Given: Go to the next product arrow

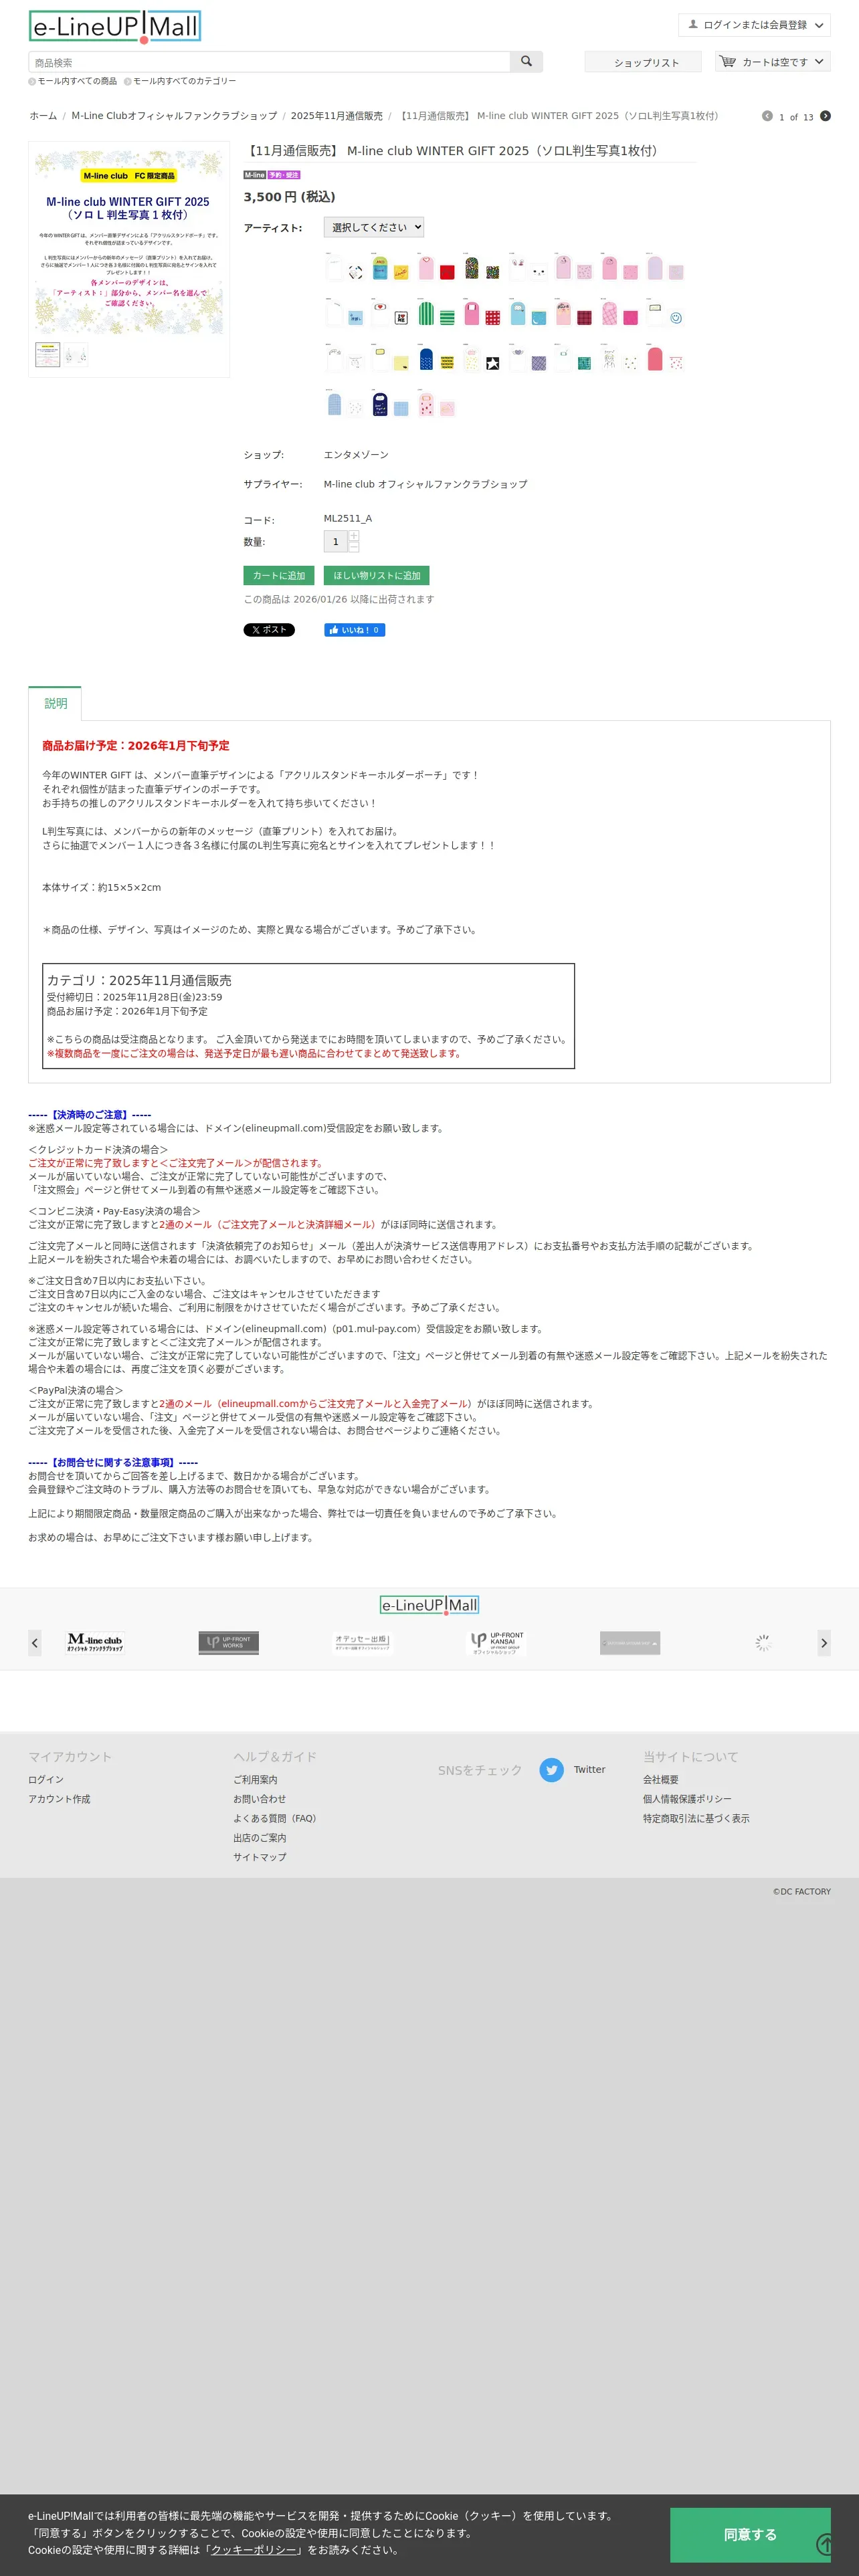Looking at the screenshot, I should [825, 116].
